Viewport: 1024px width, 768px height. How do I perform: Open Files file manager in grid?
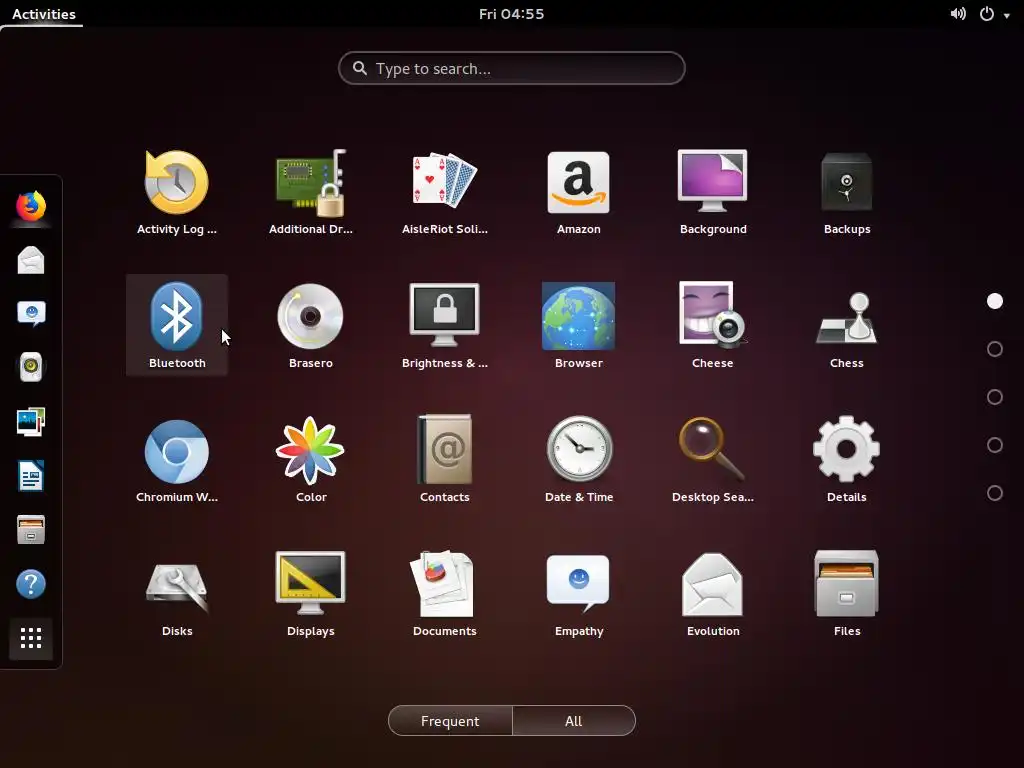847,594
